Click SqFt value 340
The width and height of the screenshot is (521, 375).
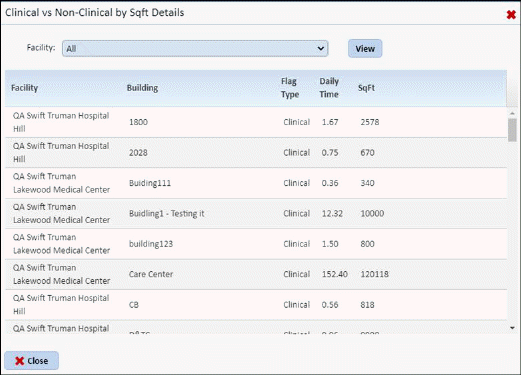367,183
